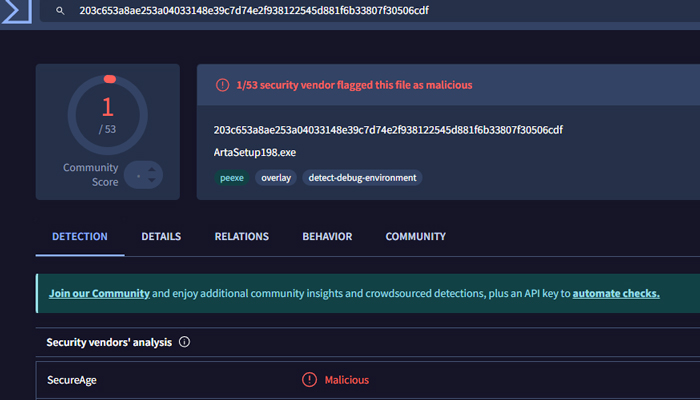Viewport: 700px width, 400px height.
Task: Open the DETECTION tab
Action: point(80,236)
